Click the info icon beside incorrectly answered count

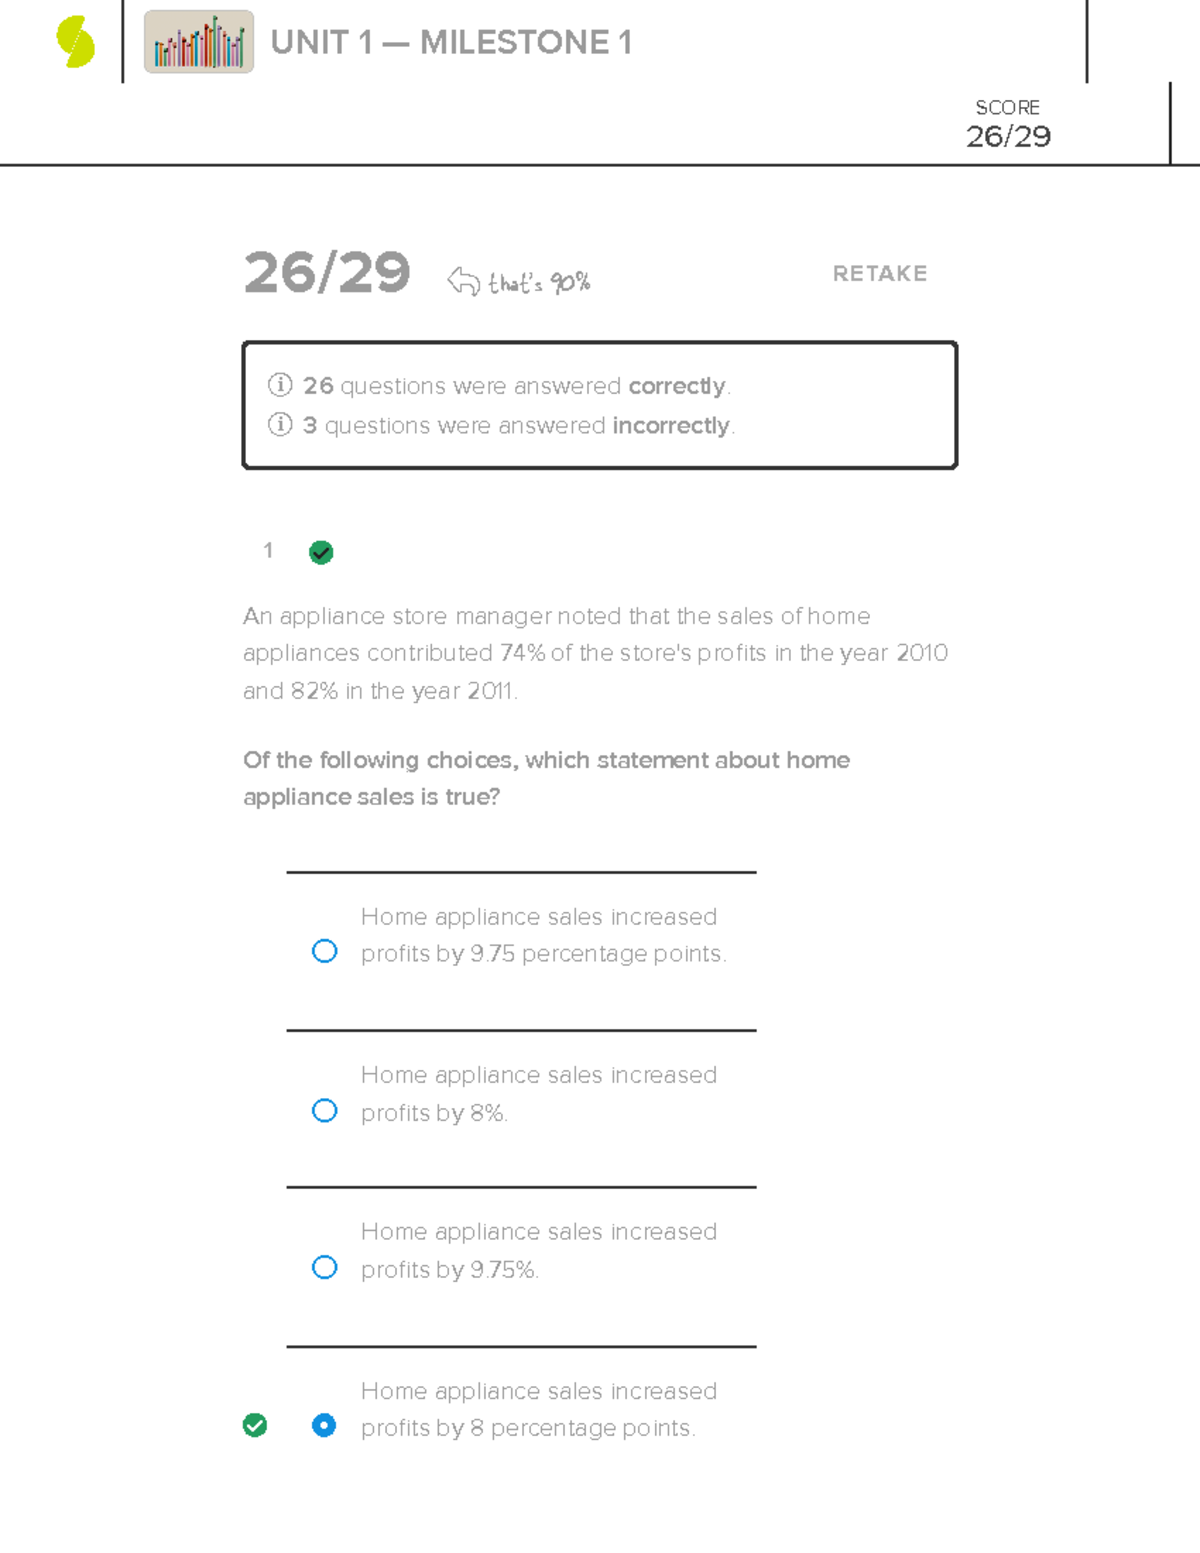(x=281, y=425)
